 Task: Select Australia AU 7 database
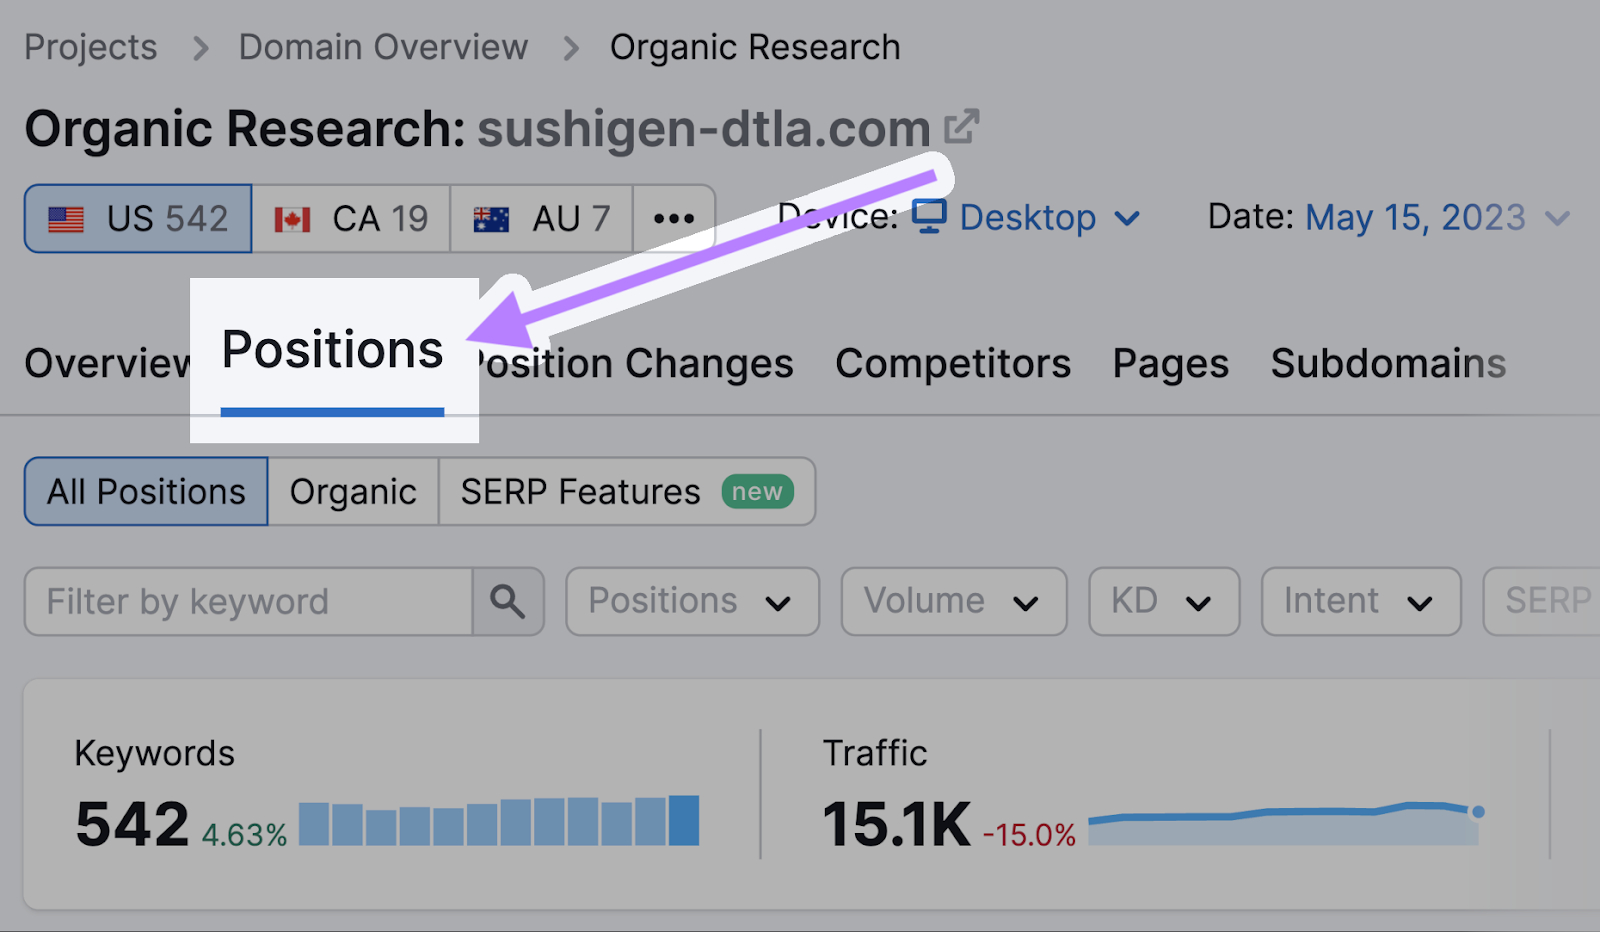541,218
